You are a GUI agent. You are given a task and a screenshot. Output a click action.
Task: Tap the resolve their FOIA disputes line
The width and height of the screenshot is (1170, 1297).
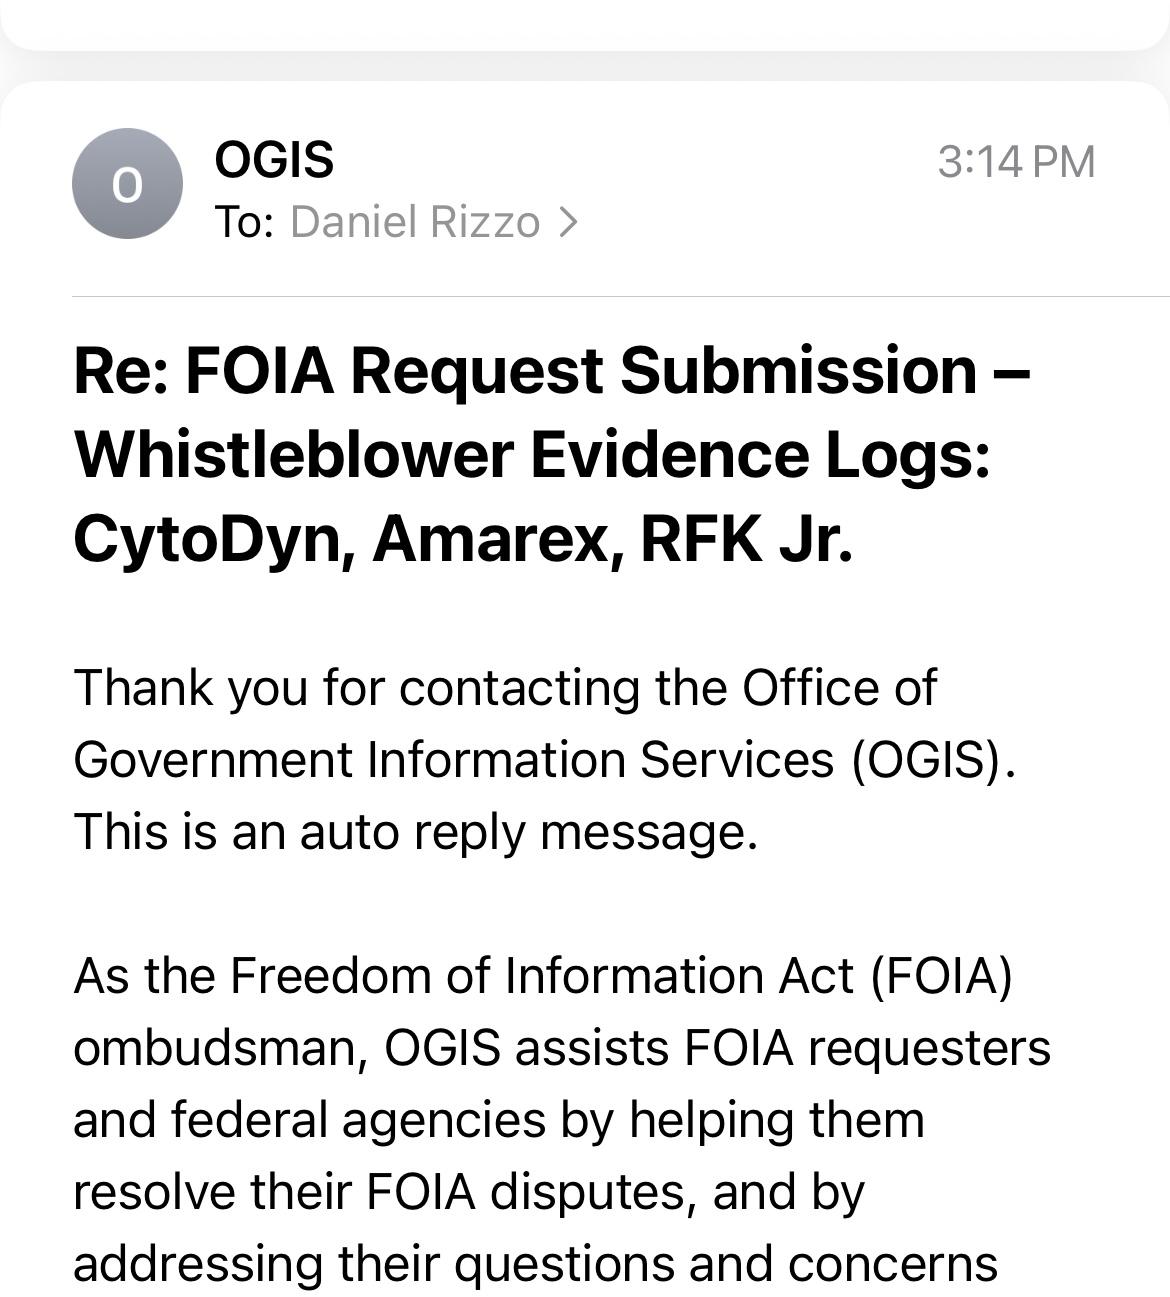469,1192
